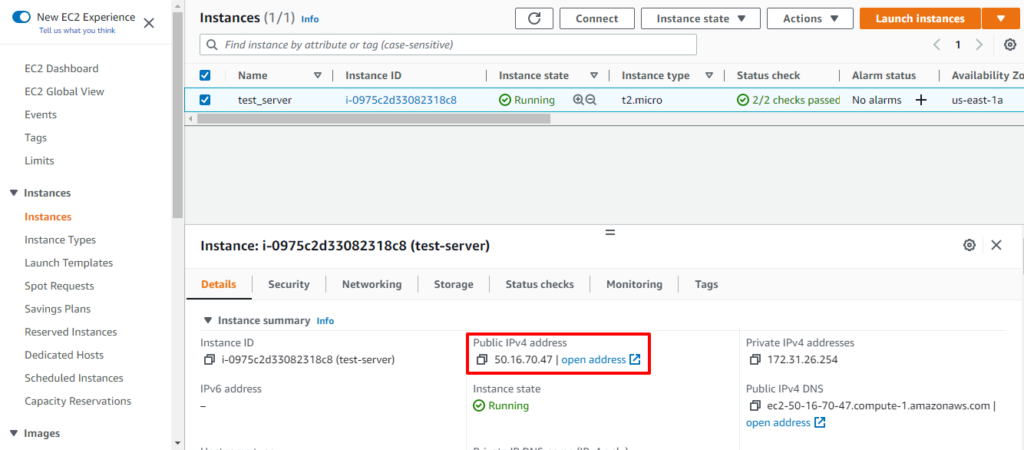The width and height of the screenshot is (1024, 450).
Task: Toggle the select-all instances checkbox
Action: click(204, 76)
